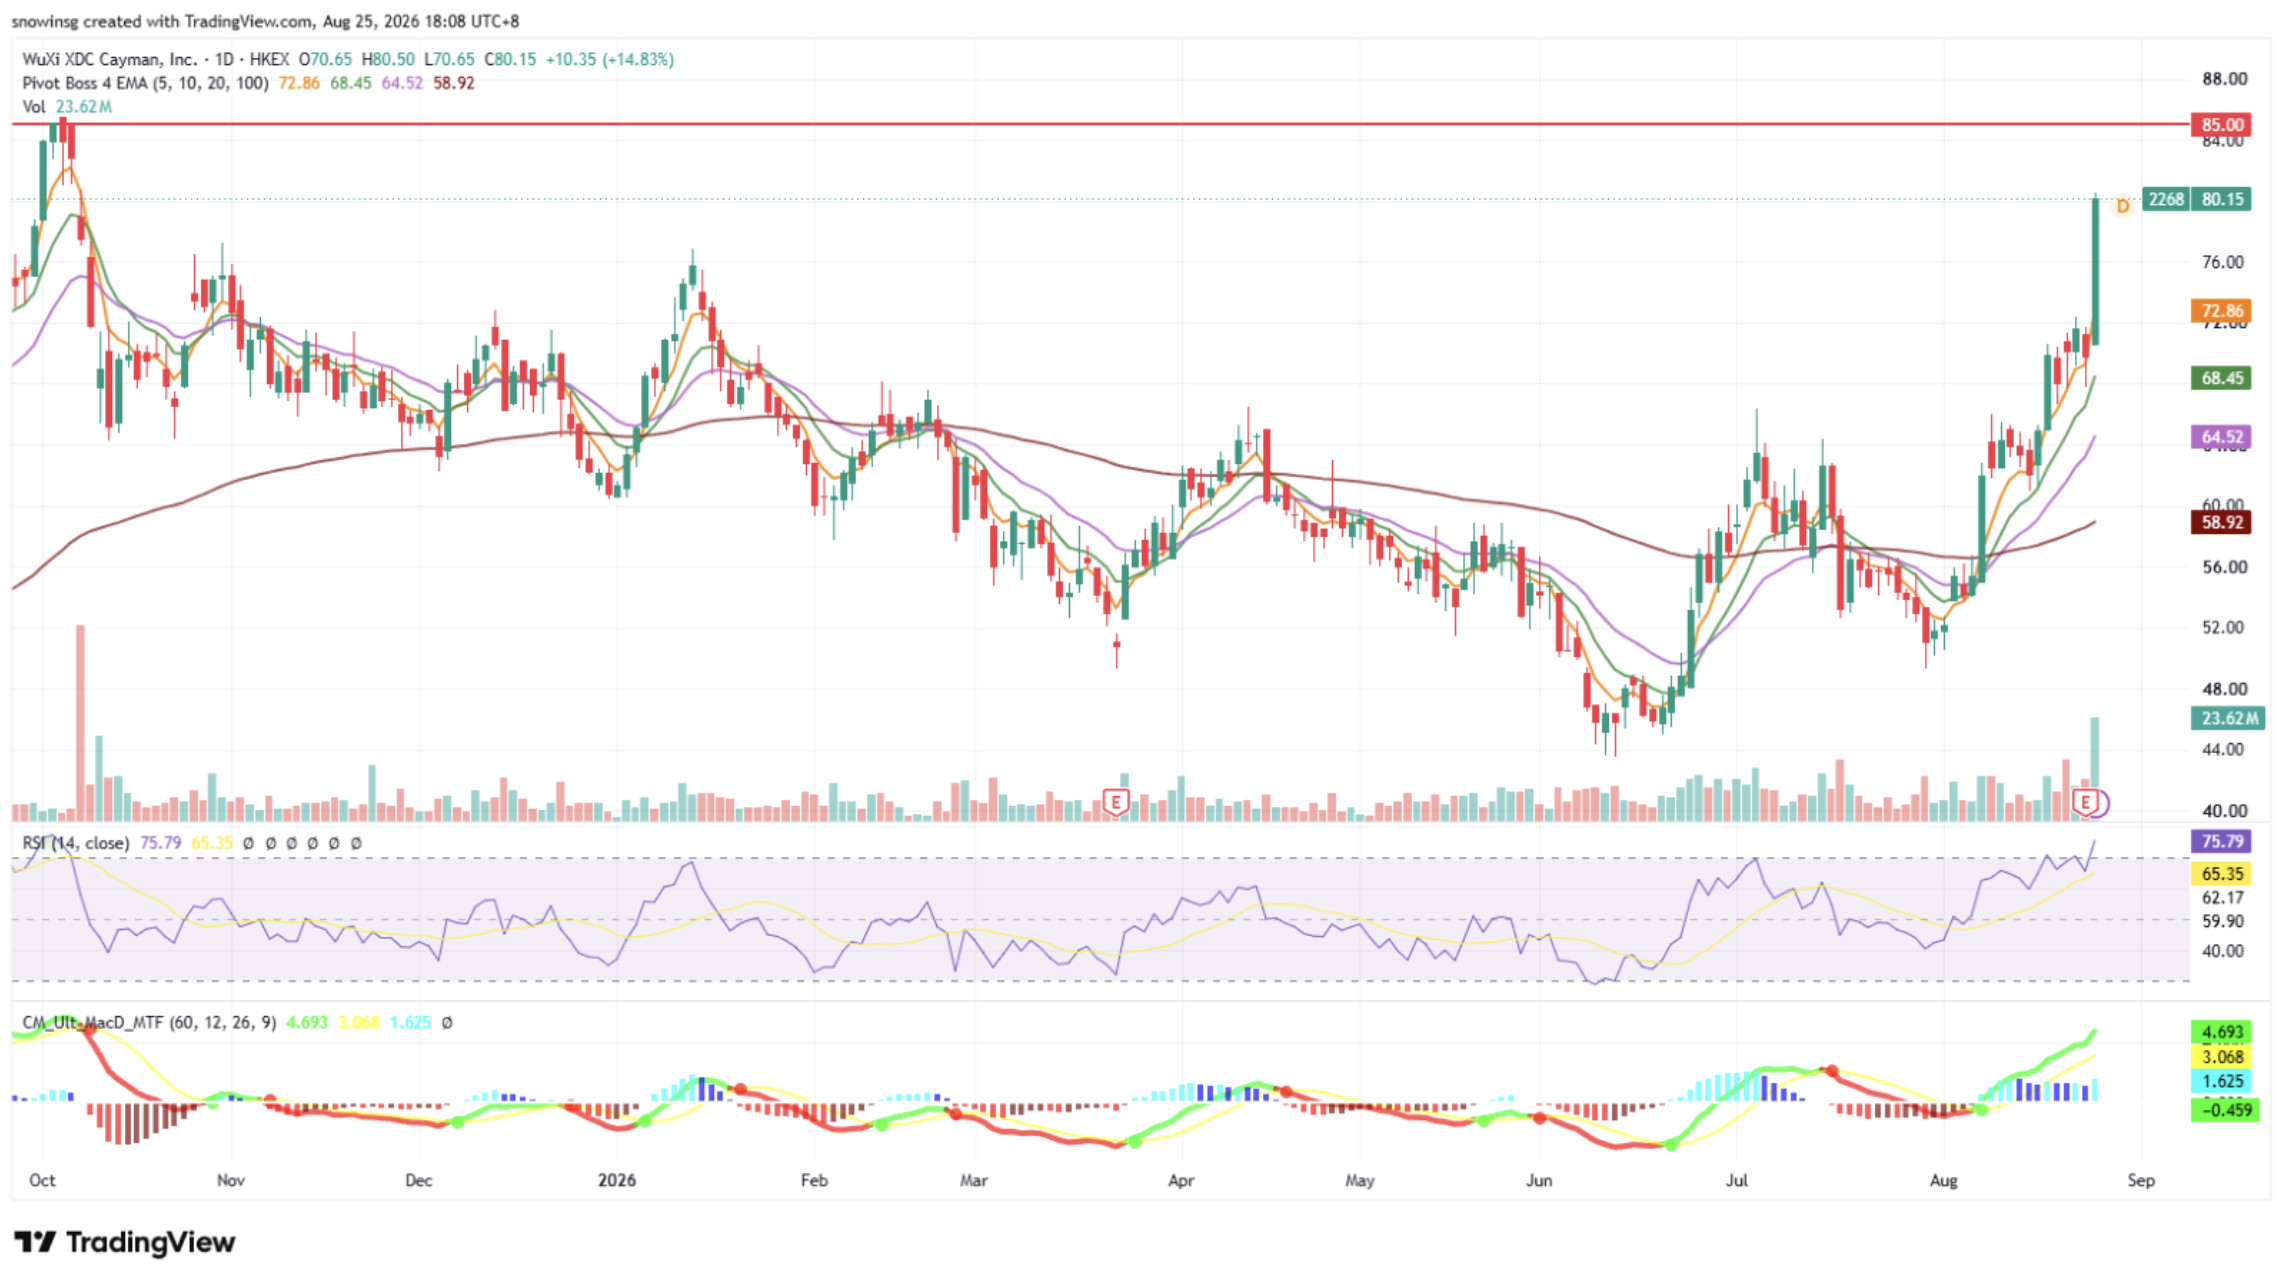The width and height of the screenshot is (2286, 1282).
Task: Open the earnings E marker near September
Action: pyautogui.click(x=2085, y=802)
